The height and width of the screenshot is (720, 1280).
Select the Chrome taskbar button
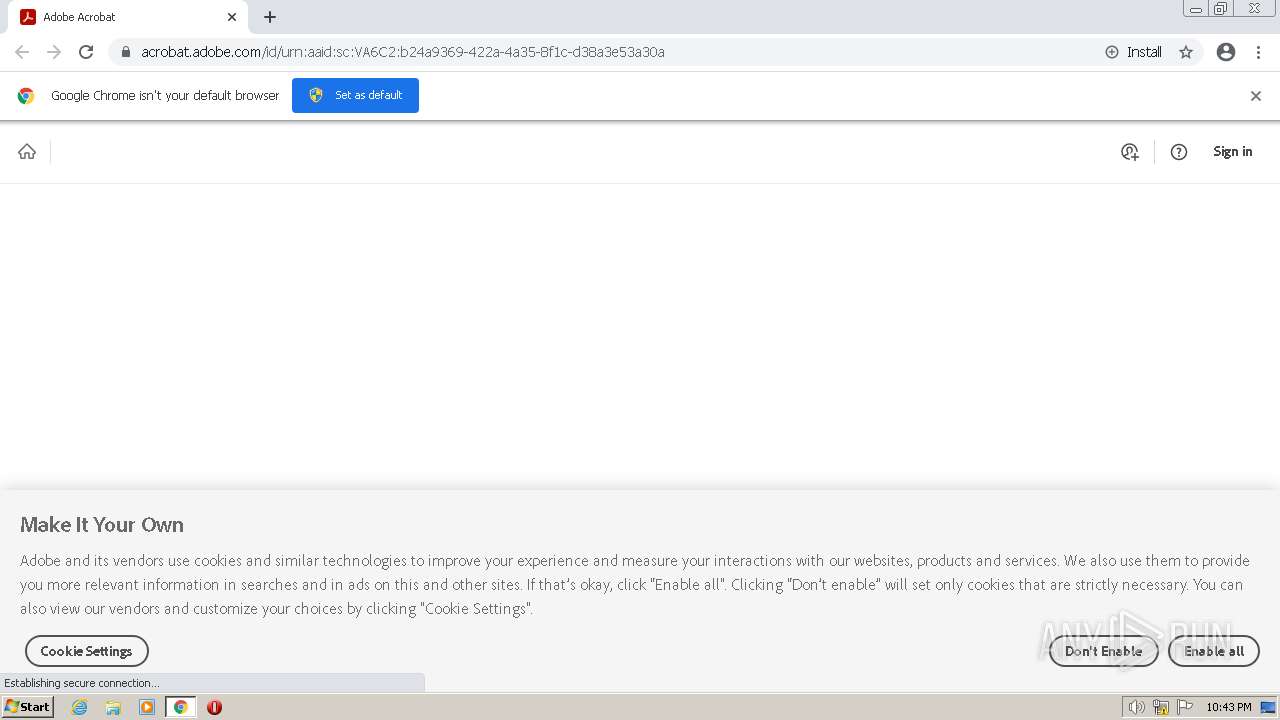(x=181, y=707)
